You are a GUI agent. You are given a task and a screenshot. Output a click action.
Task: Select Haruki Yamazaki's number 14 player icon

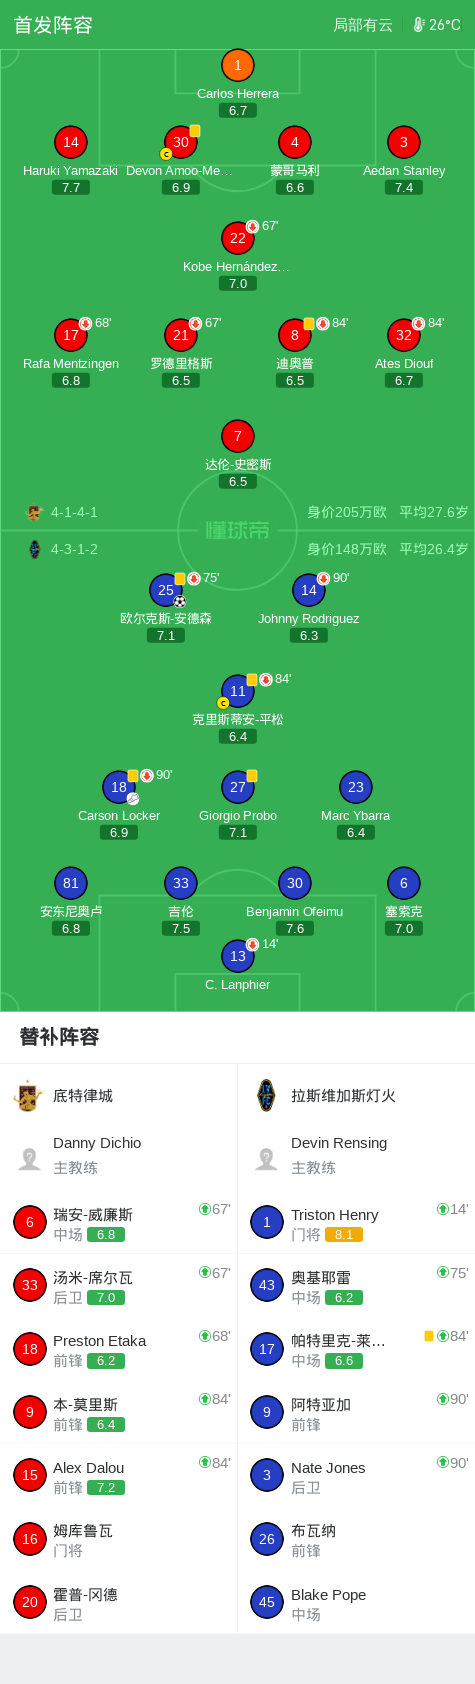(x=71, y=142)
